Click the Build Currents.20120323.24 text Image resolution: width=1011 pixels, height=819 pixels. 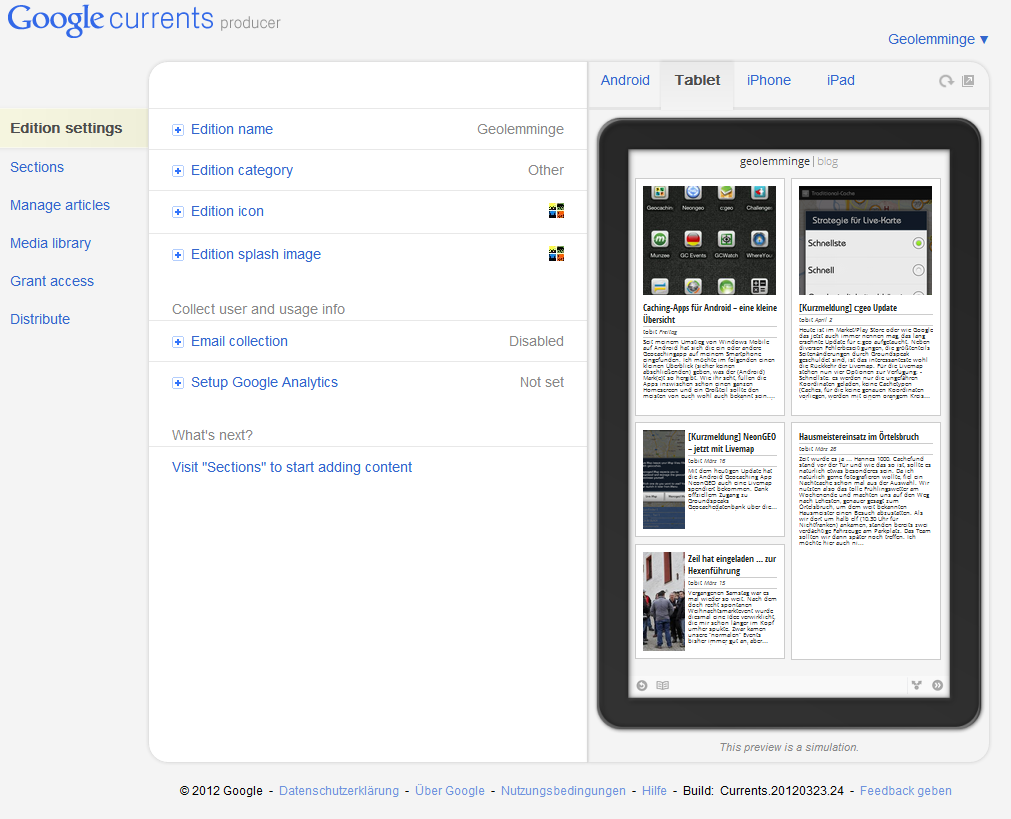(x=763, y=791)
